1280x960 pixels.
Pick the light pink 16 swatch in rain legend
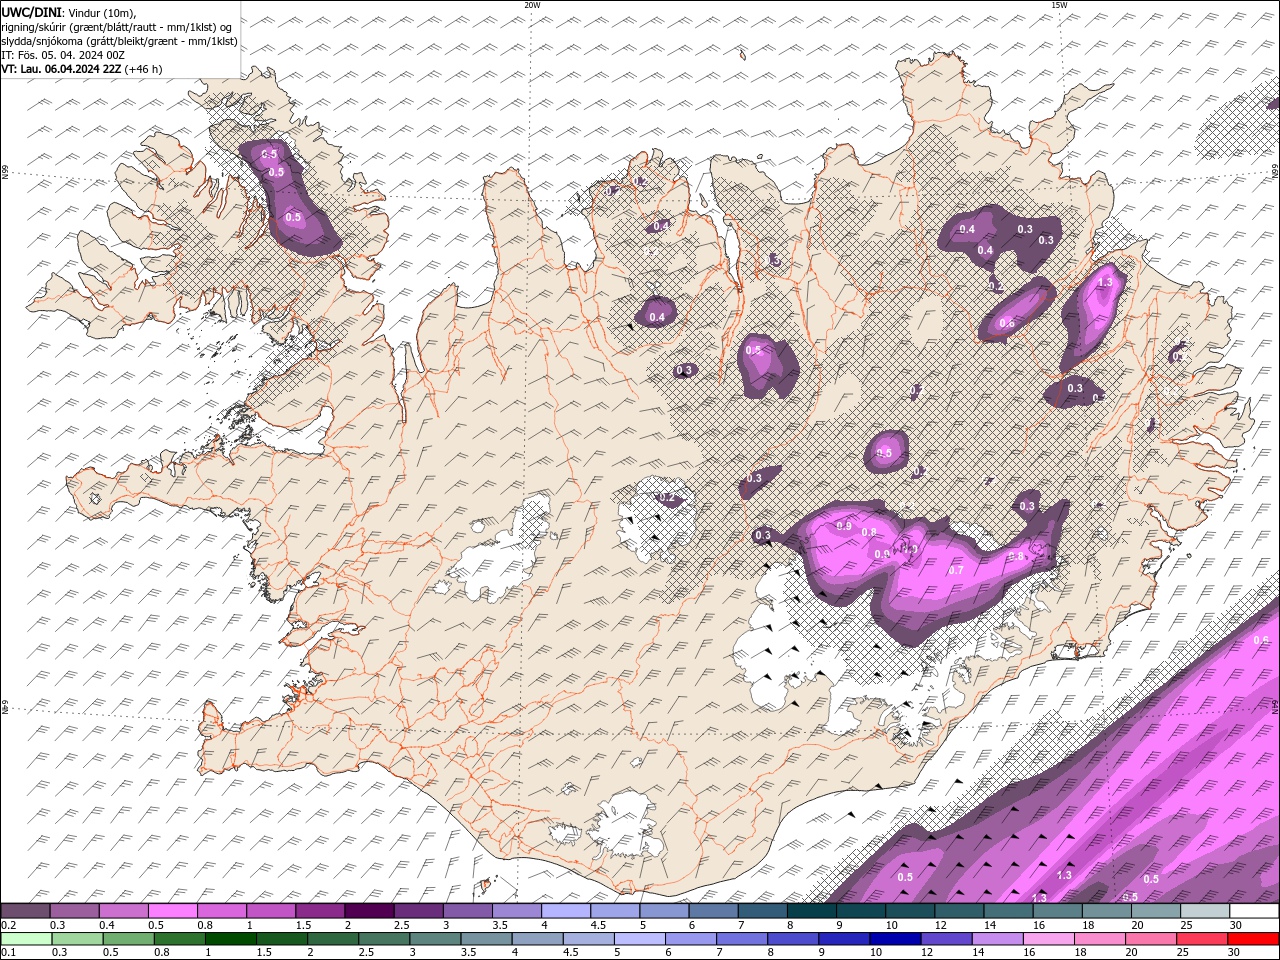(x=1047, y=939)
